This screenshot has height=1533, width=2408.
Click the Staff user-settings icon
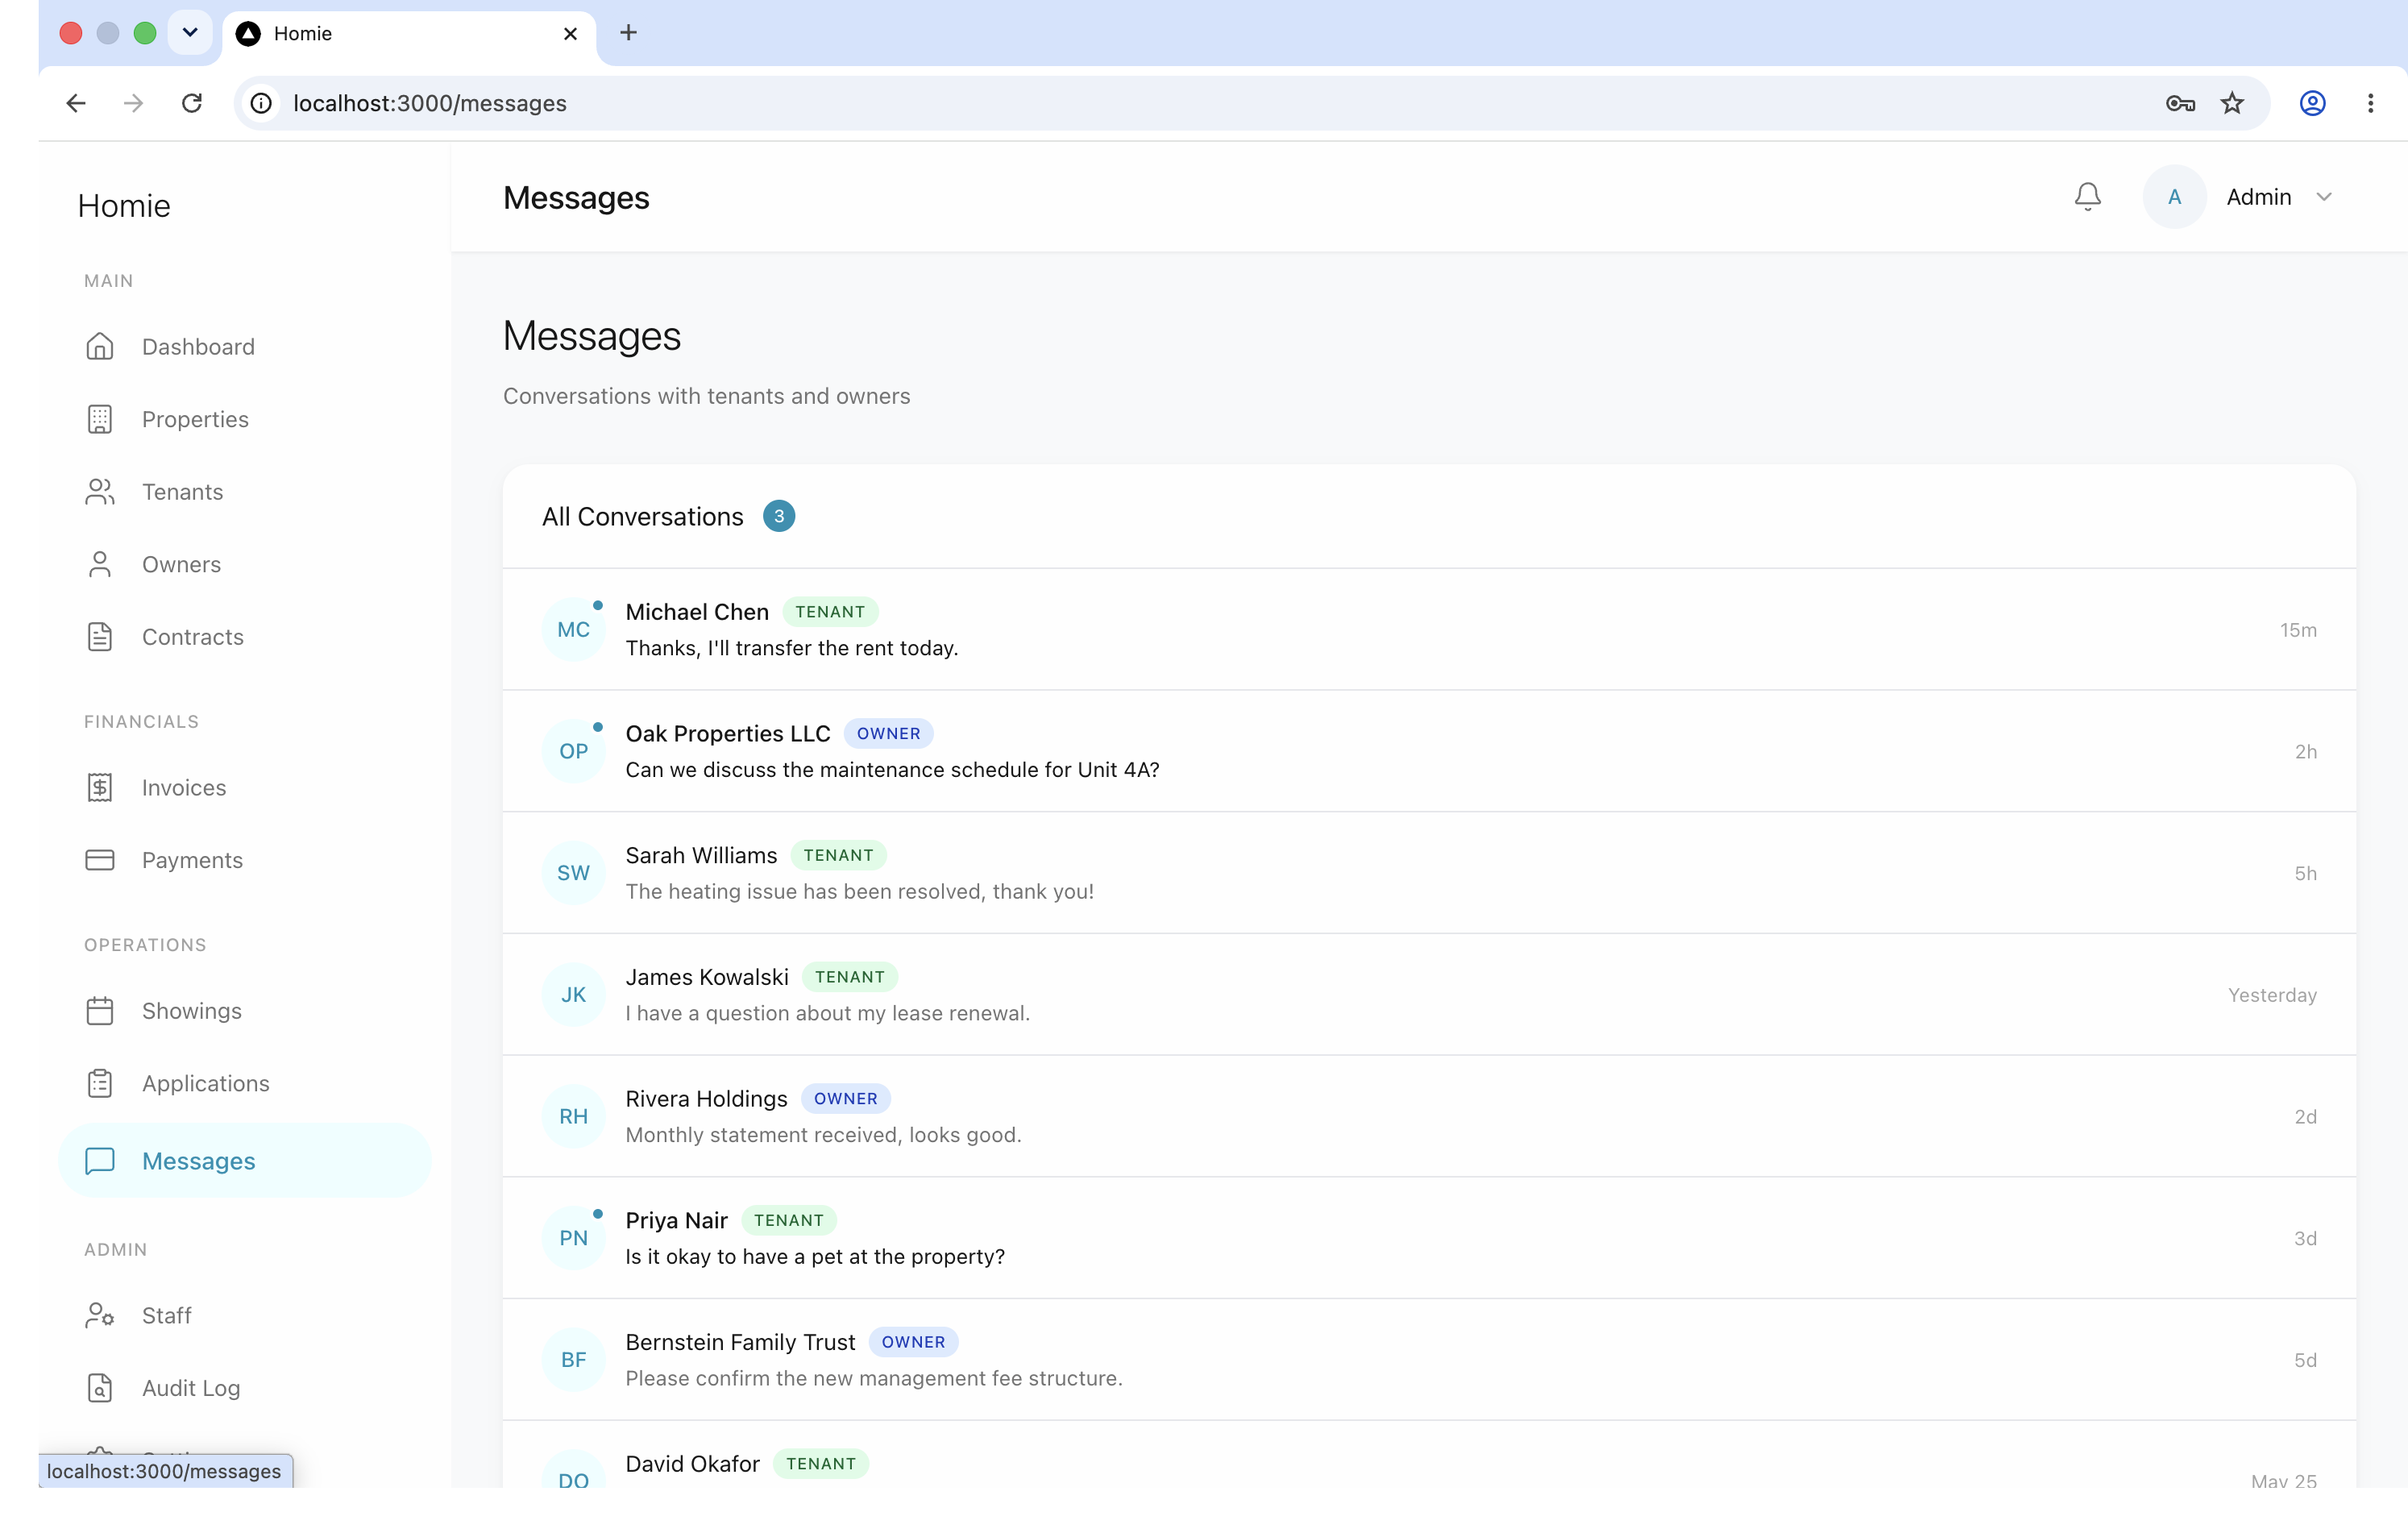click(100, 1315)
